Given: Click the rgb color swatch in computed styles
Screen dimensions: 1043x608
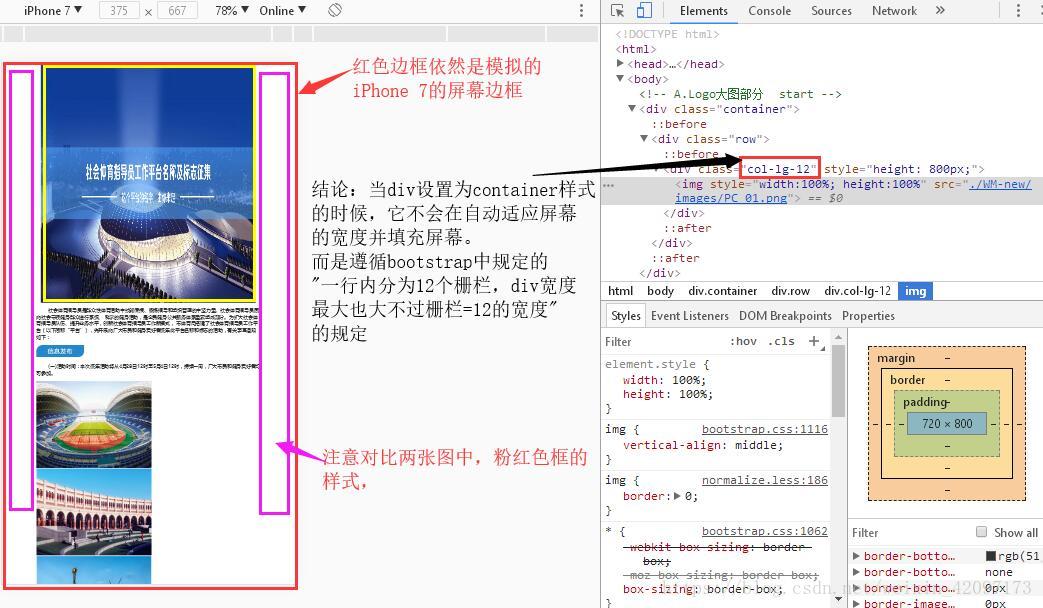Looking at the screenshot, I should (x=990, y=555).
